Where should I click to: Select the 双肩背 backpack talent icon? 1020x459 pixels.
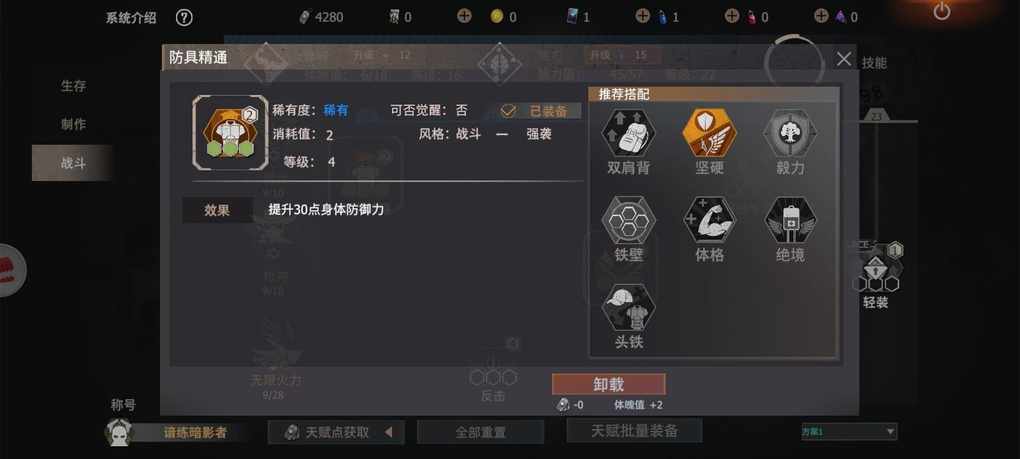(x=628, y=133)
